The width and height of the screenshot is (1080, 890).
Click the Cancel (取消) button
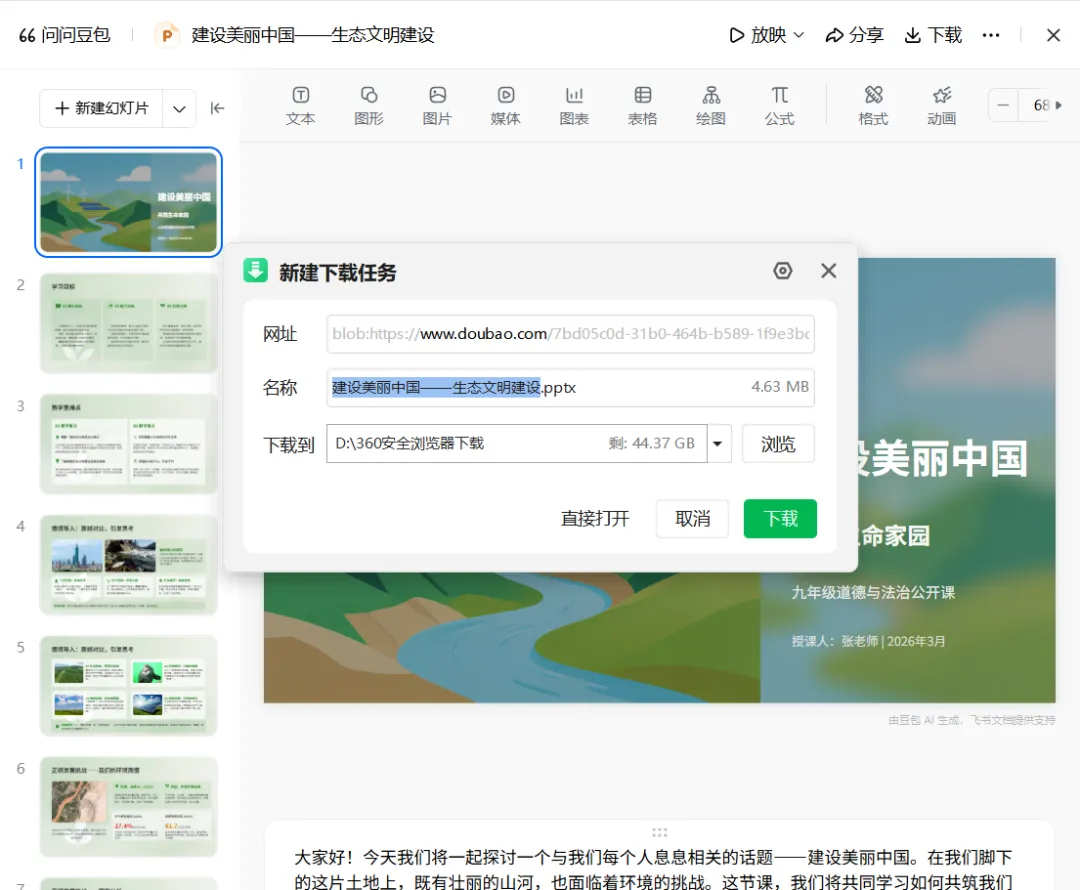(692, 519)
